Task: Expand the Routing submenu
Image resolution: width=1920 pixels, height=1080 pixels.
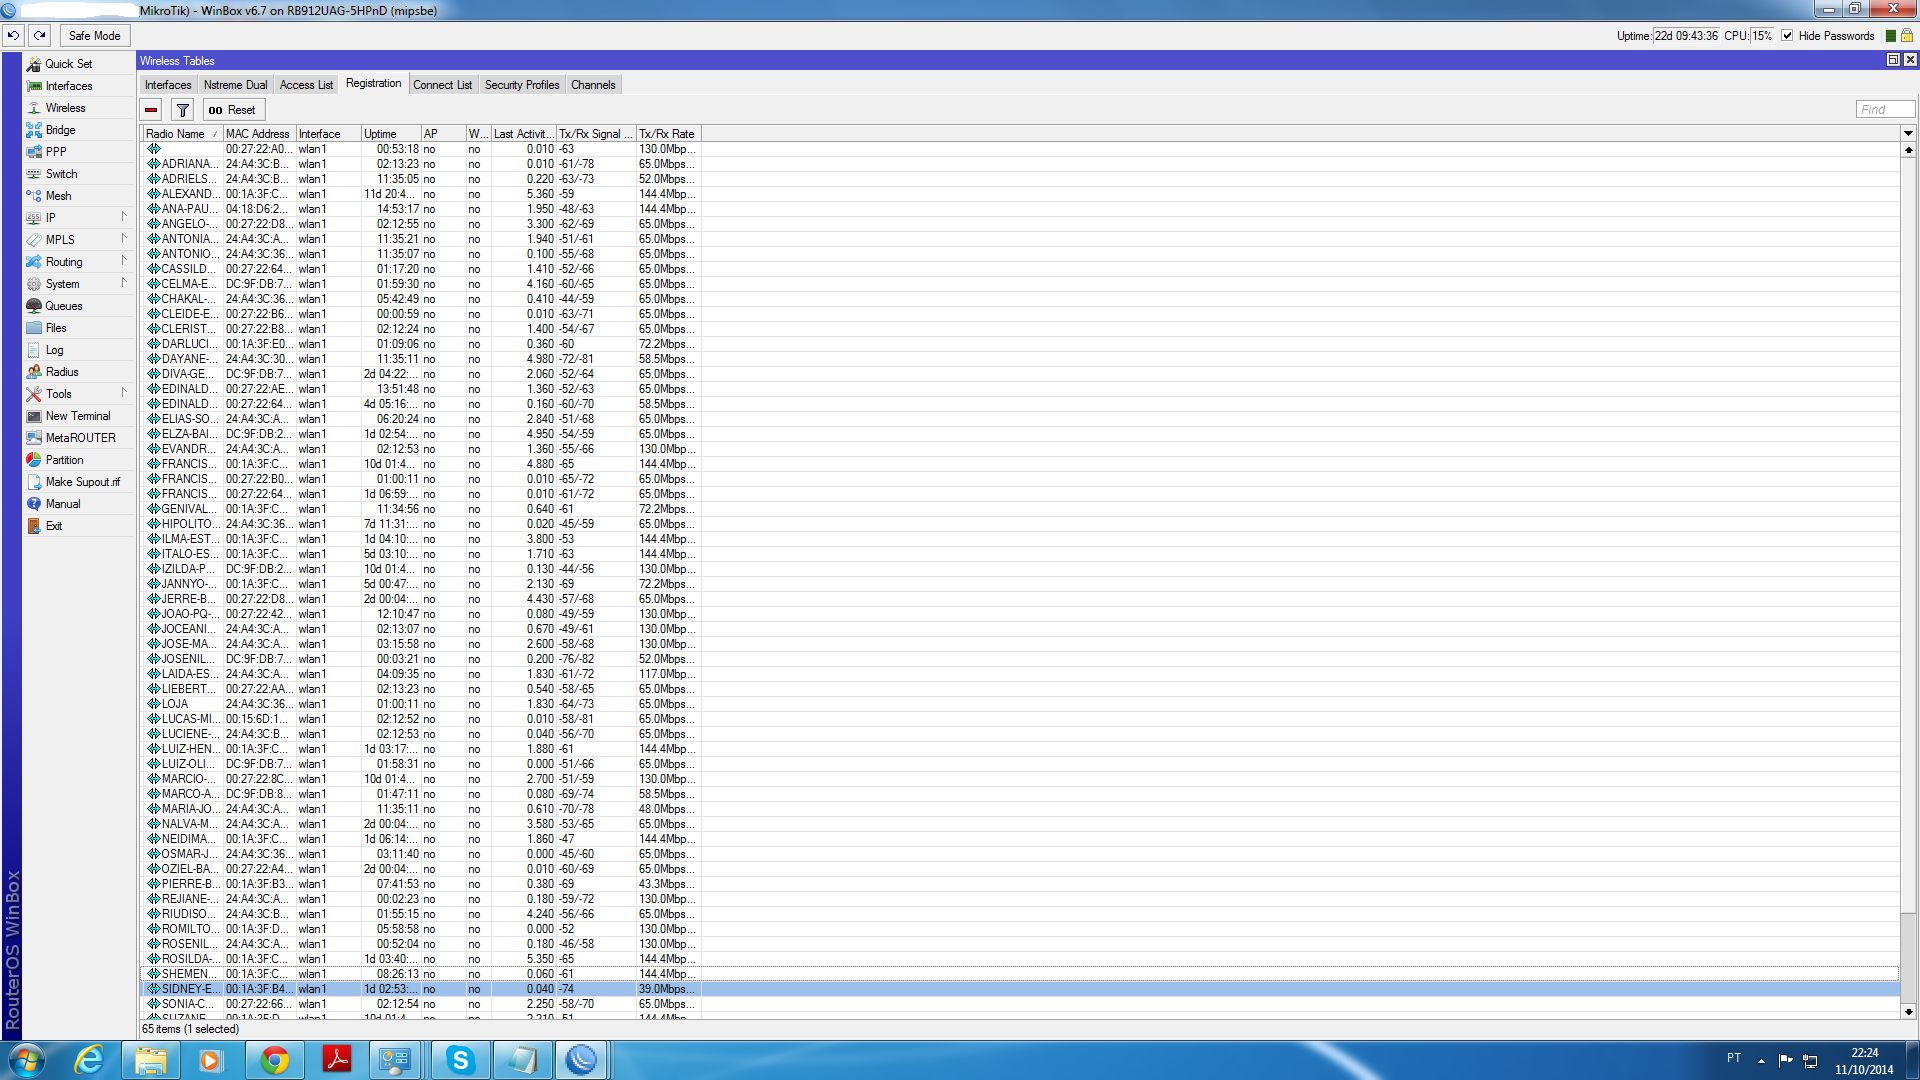Action: point(124,261)
